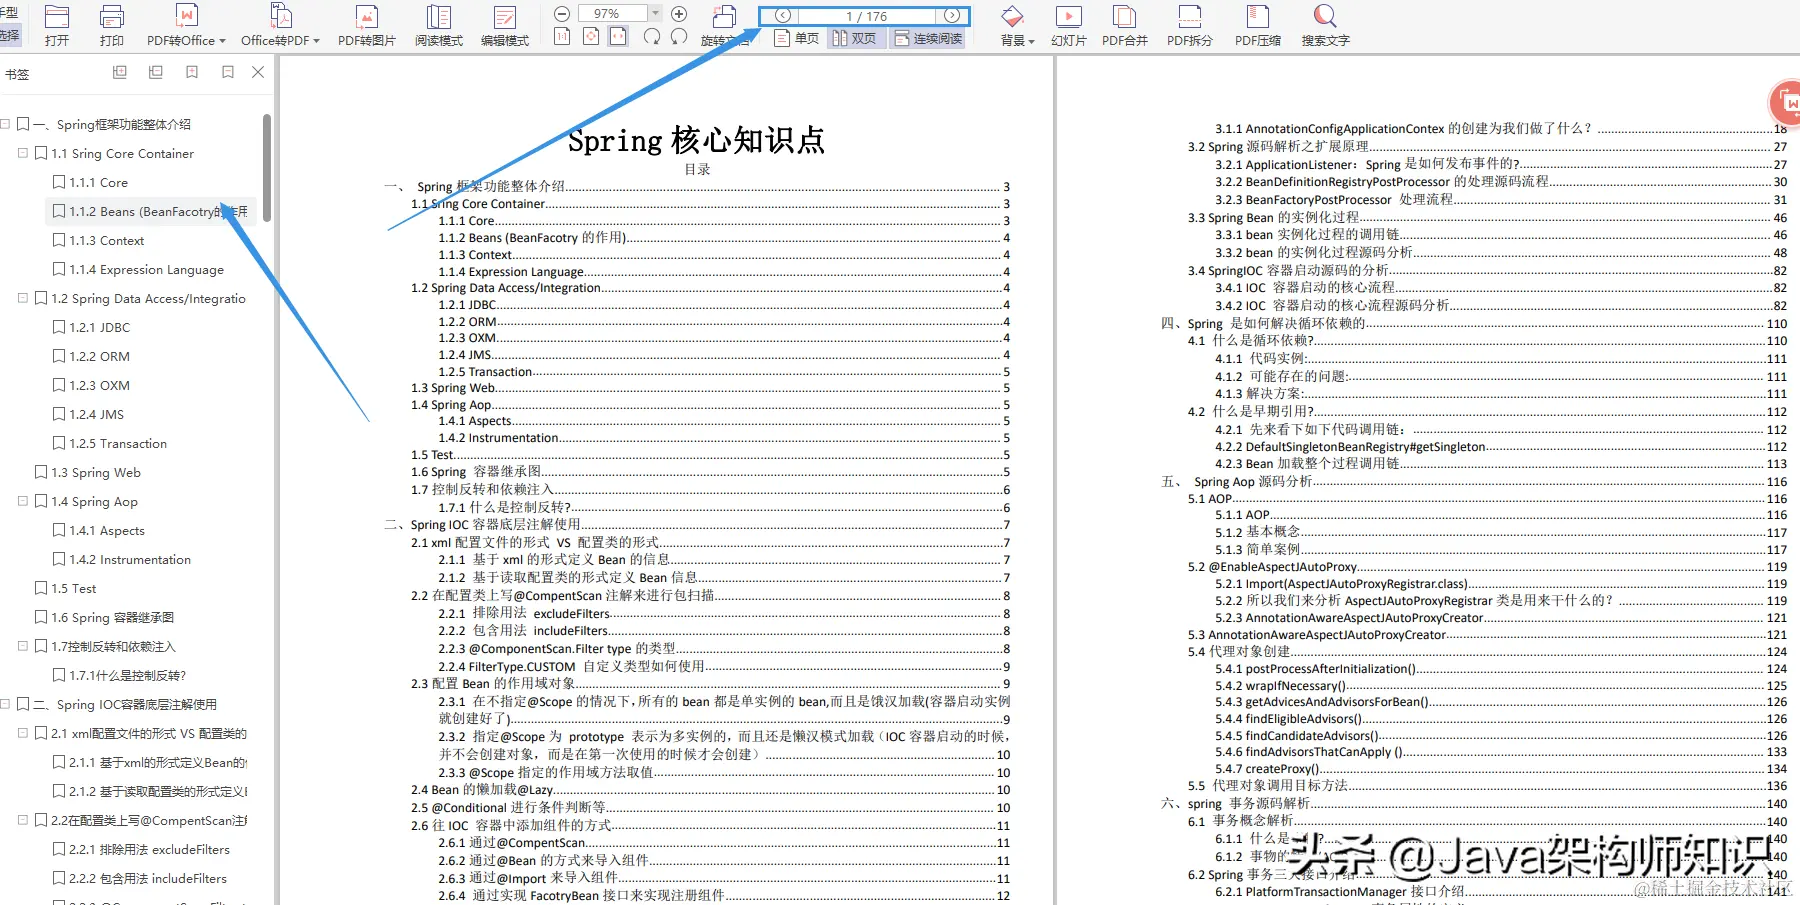Screen dimensions: 1800x905
Task: Open bookmark 1.2.3 OXM
Action: pyautogui.click(x=100, y=385)
